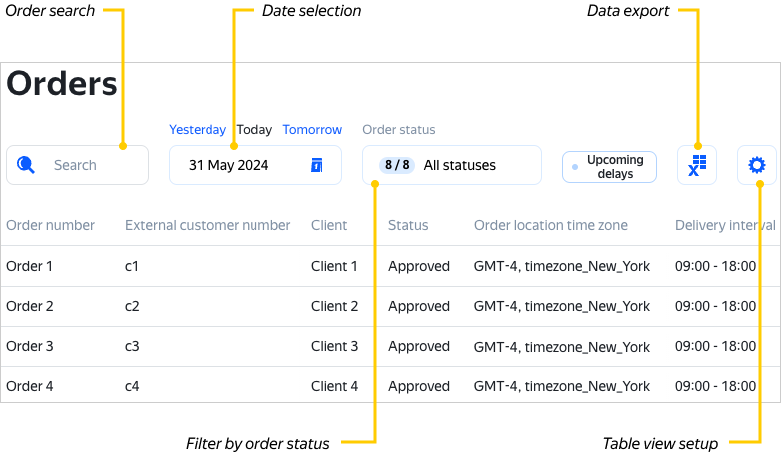Click the Status column header
Screen dimensions: 781x453
(x=408, y=225)
